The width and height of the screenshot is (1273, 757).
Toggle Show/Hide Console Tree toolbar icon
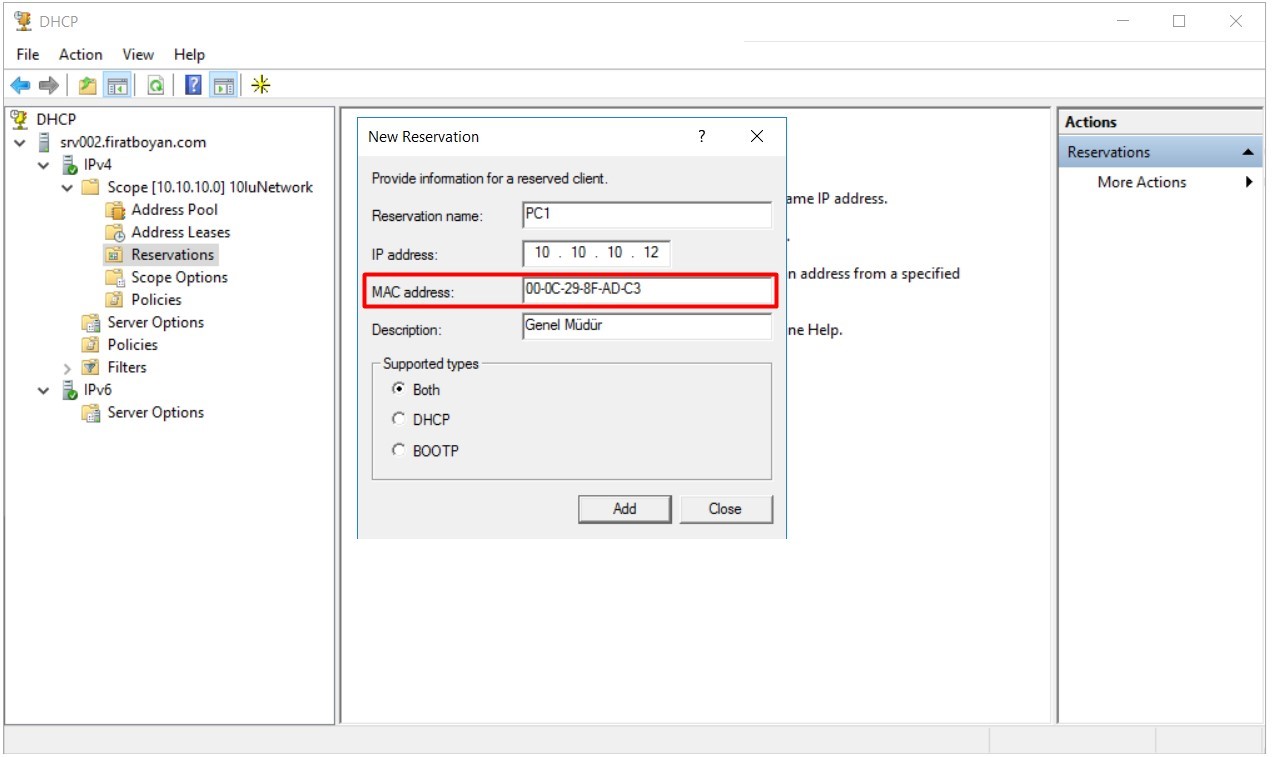118,86
